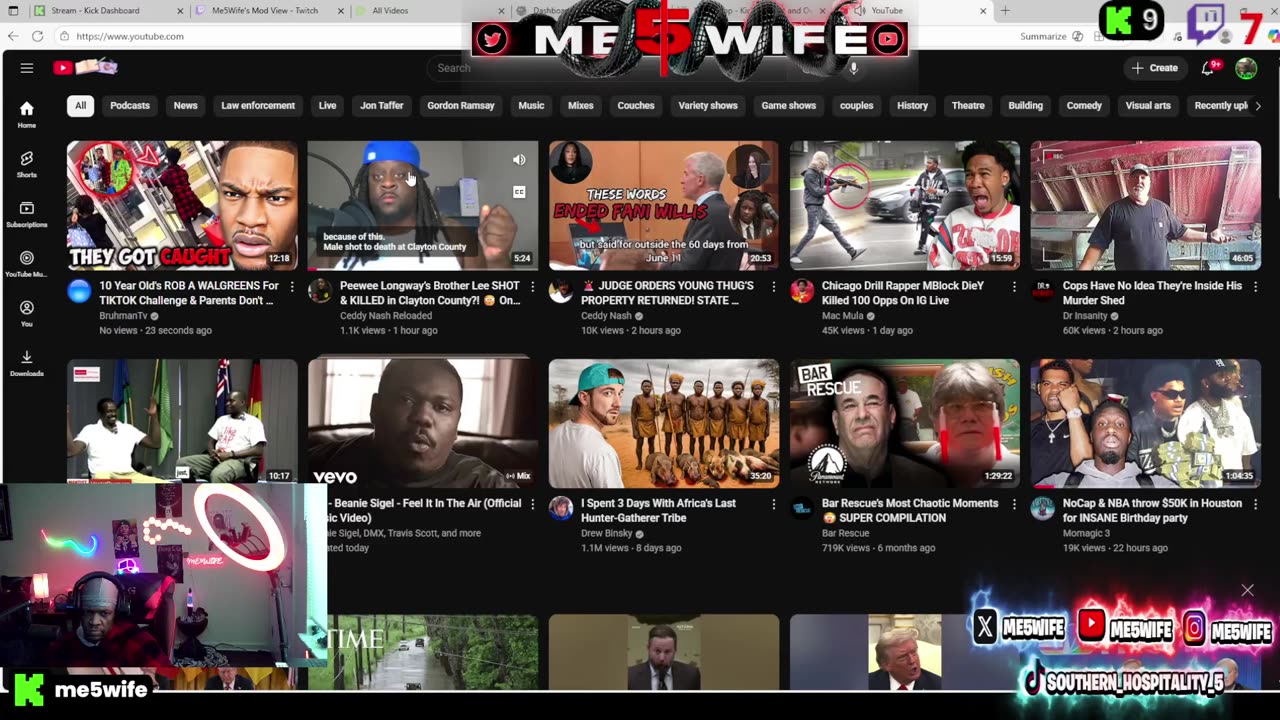Image resolution: width=1280 pixels, height=720 pixels.
Task: Open Downloads in the sidebar
Action: point(27,364)
